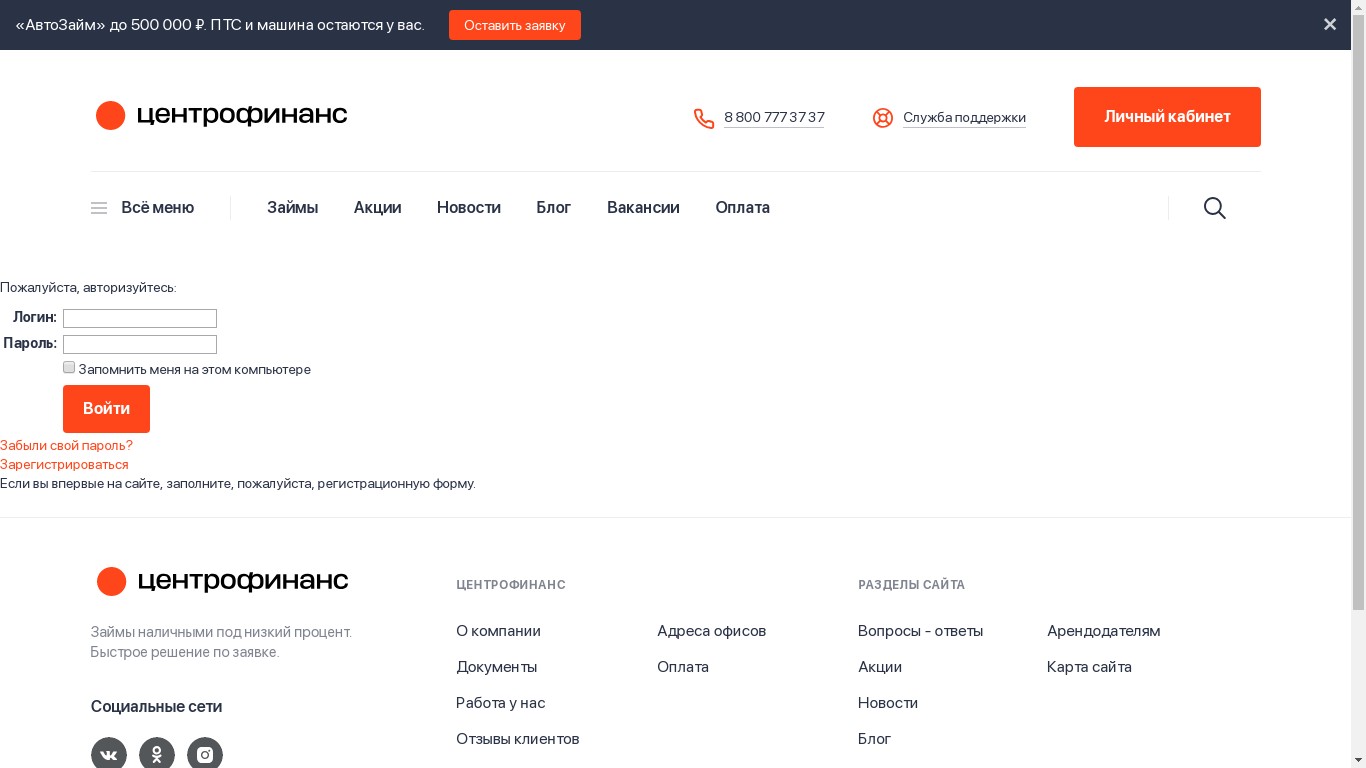Viewport: 1366px width, 768px height.
Task: Click the phone icon beside 8 800 number
Action: point(704,118)
